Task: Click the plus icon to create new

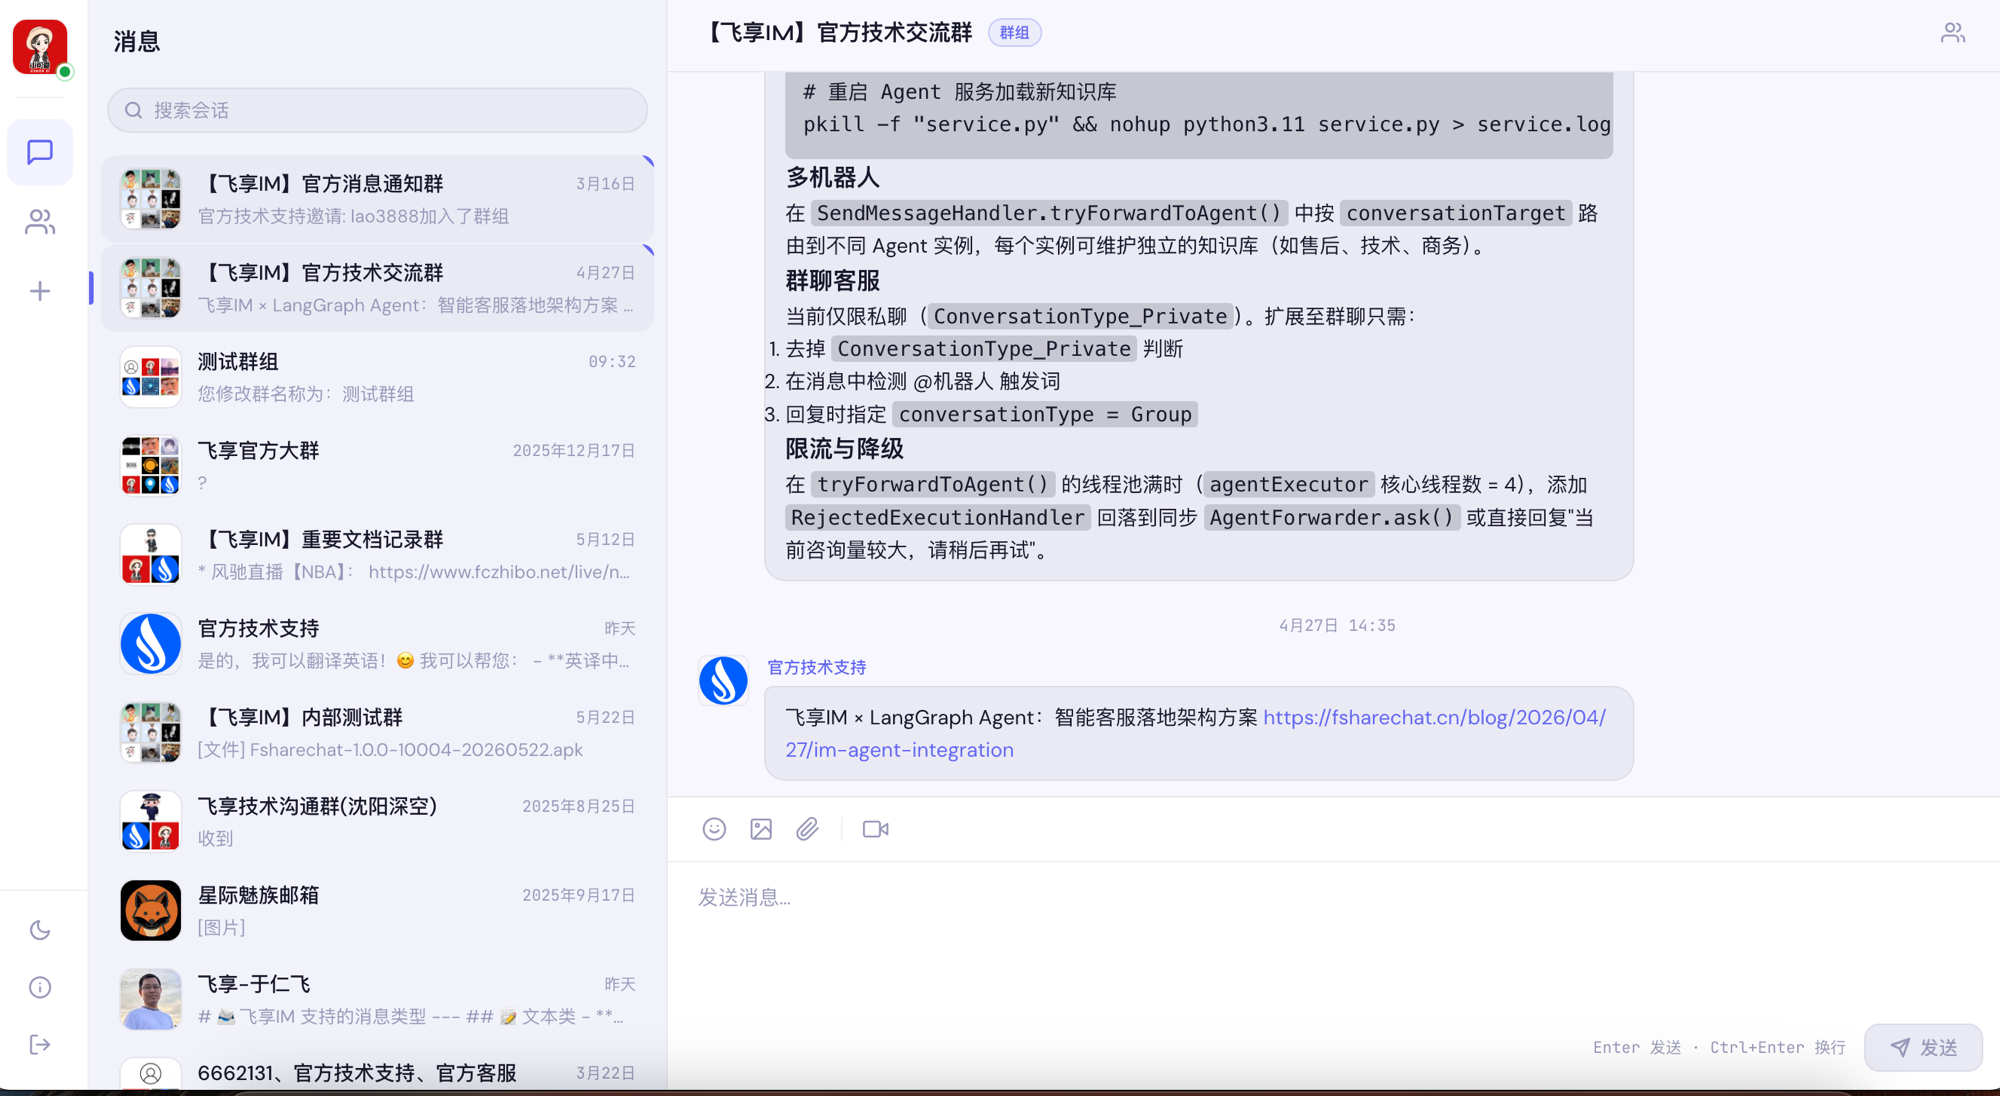Action: point(40,291)
